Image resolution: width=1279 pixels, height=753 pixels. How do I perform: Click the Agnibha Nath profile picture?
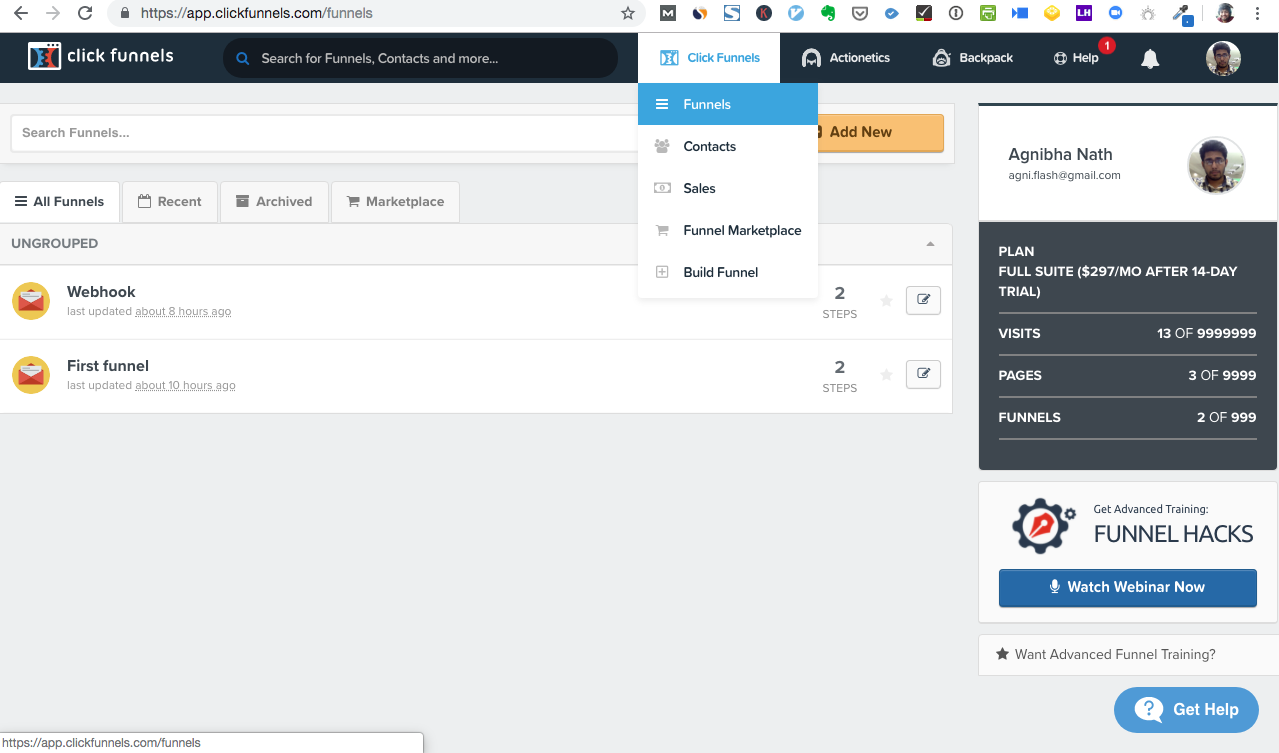(x=1216, y=165)
